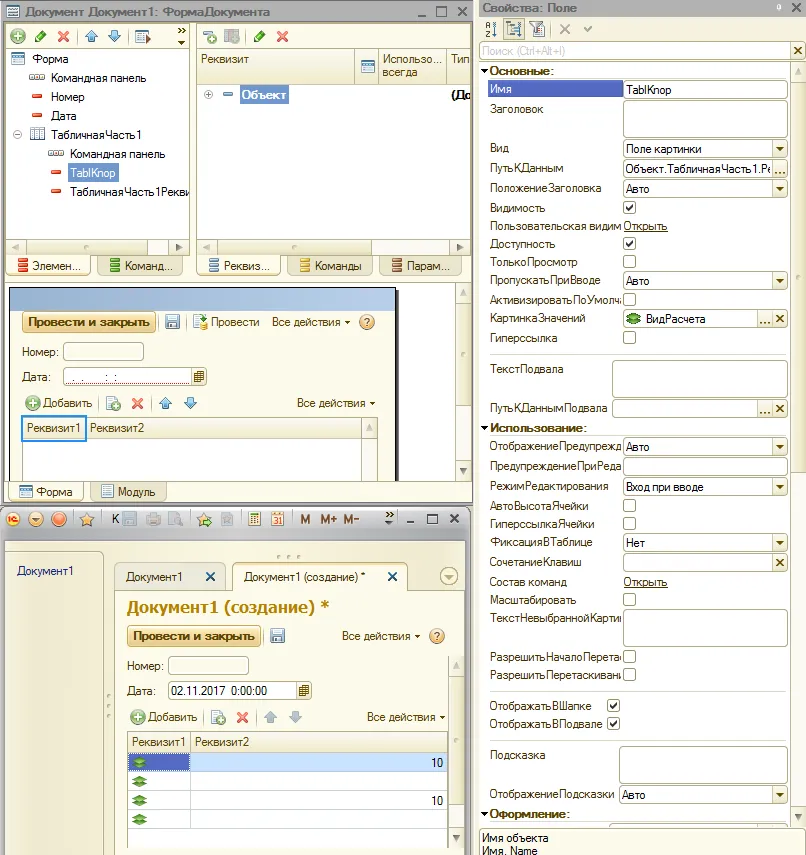Open calculator icon in running app toolbar
The width and height of the screenshot is (806, 855).
254,519
